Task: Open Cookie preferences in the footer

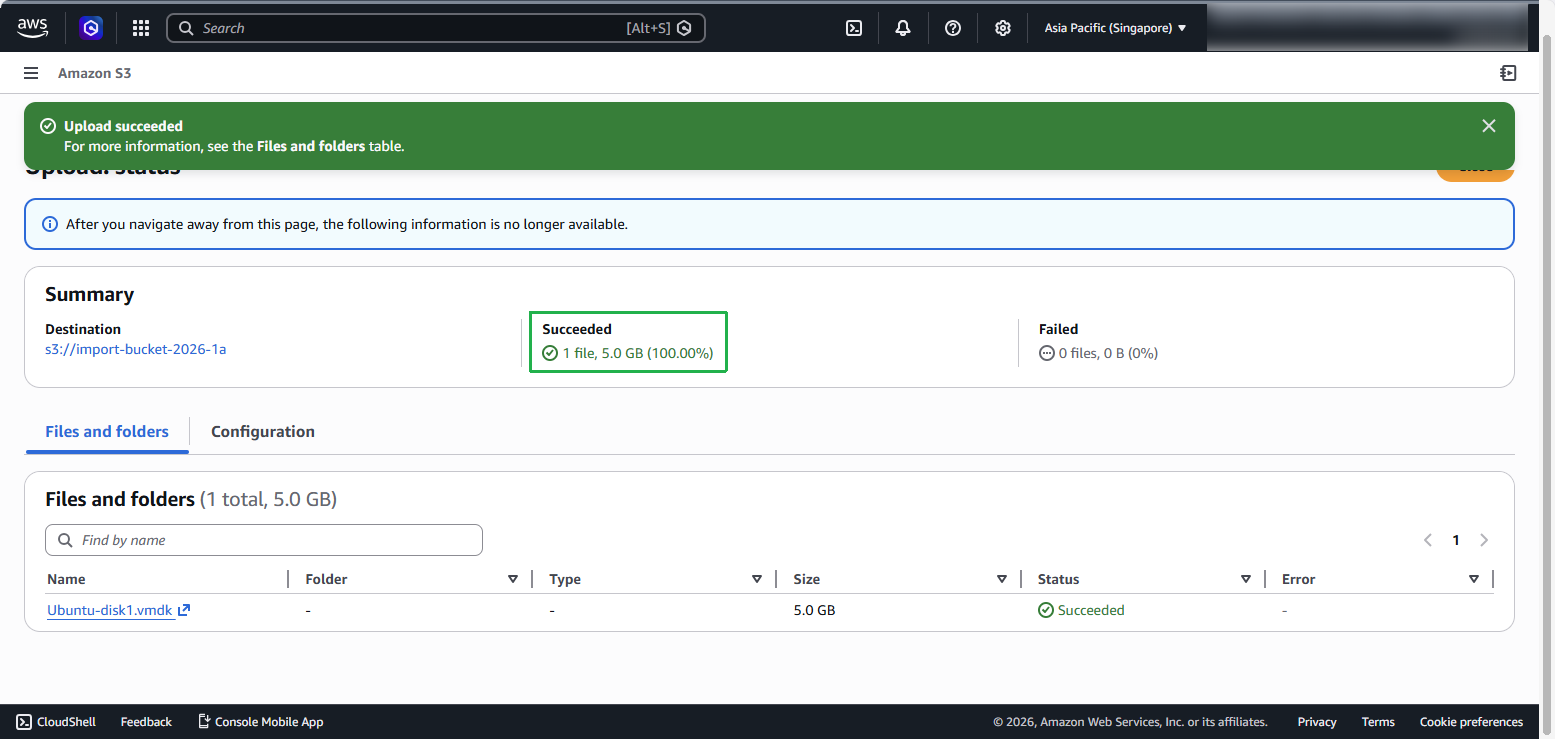Action: [x=1471, y=722]
